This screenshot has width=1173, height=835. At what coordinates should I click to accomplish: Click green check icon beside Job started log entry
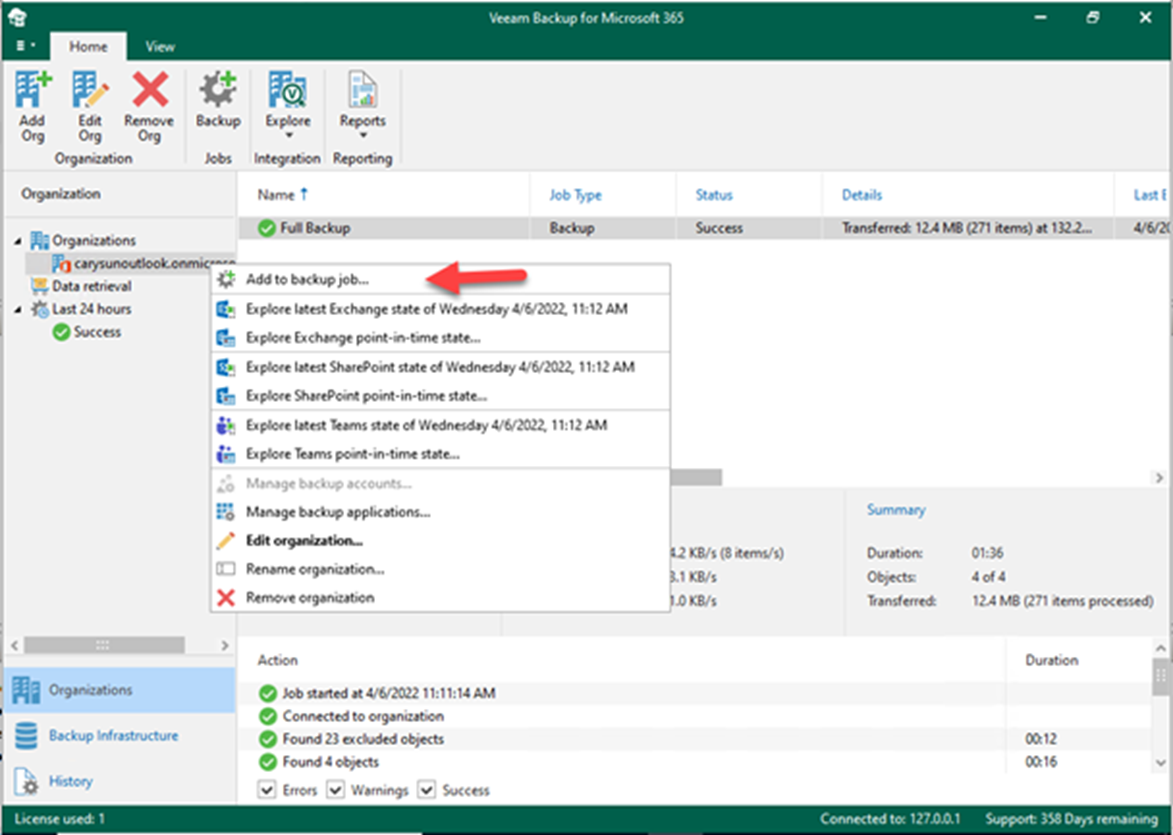pos(267,694)
